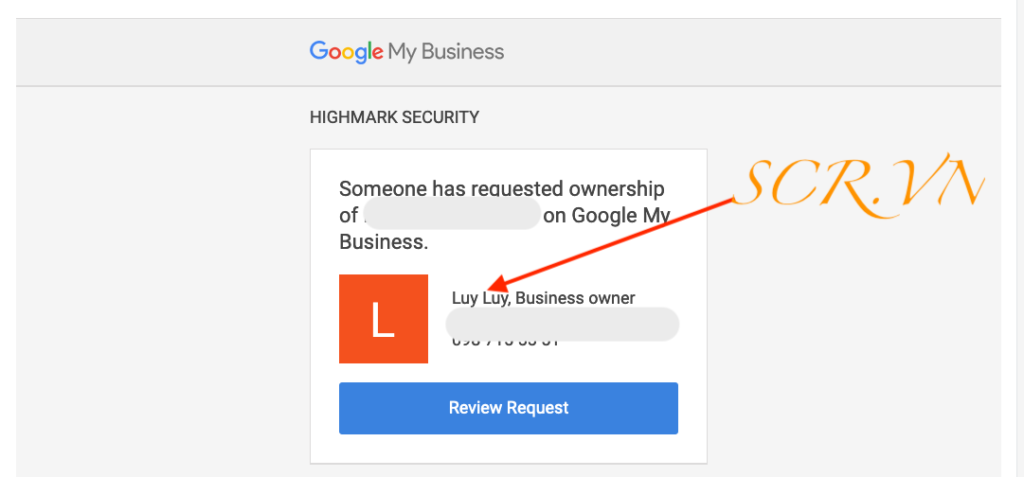Click blank white space below Review Request
1024x477 pixels.
(x=508, y=448)
